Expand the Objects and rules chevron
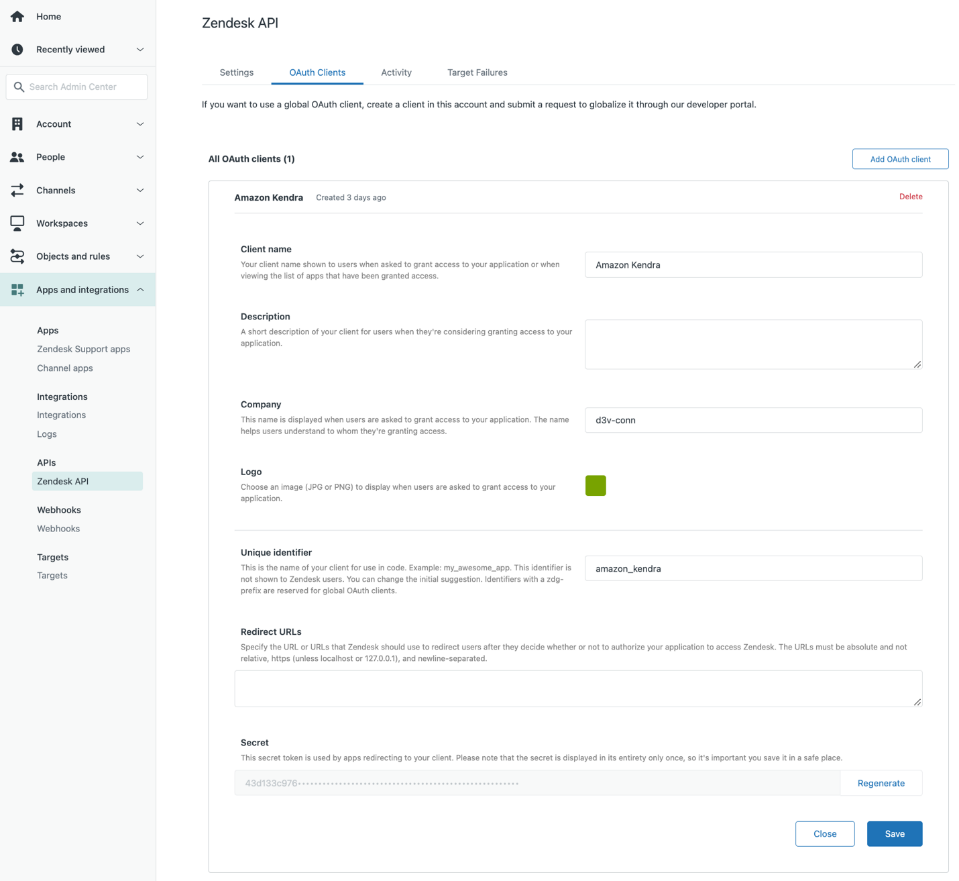The image size is (959, 881). click(x=140, y=256)
